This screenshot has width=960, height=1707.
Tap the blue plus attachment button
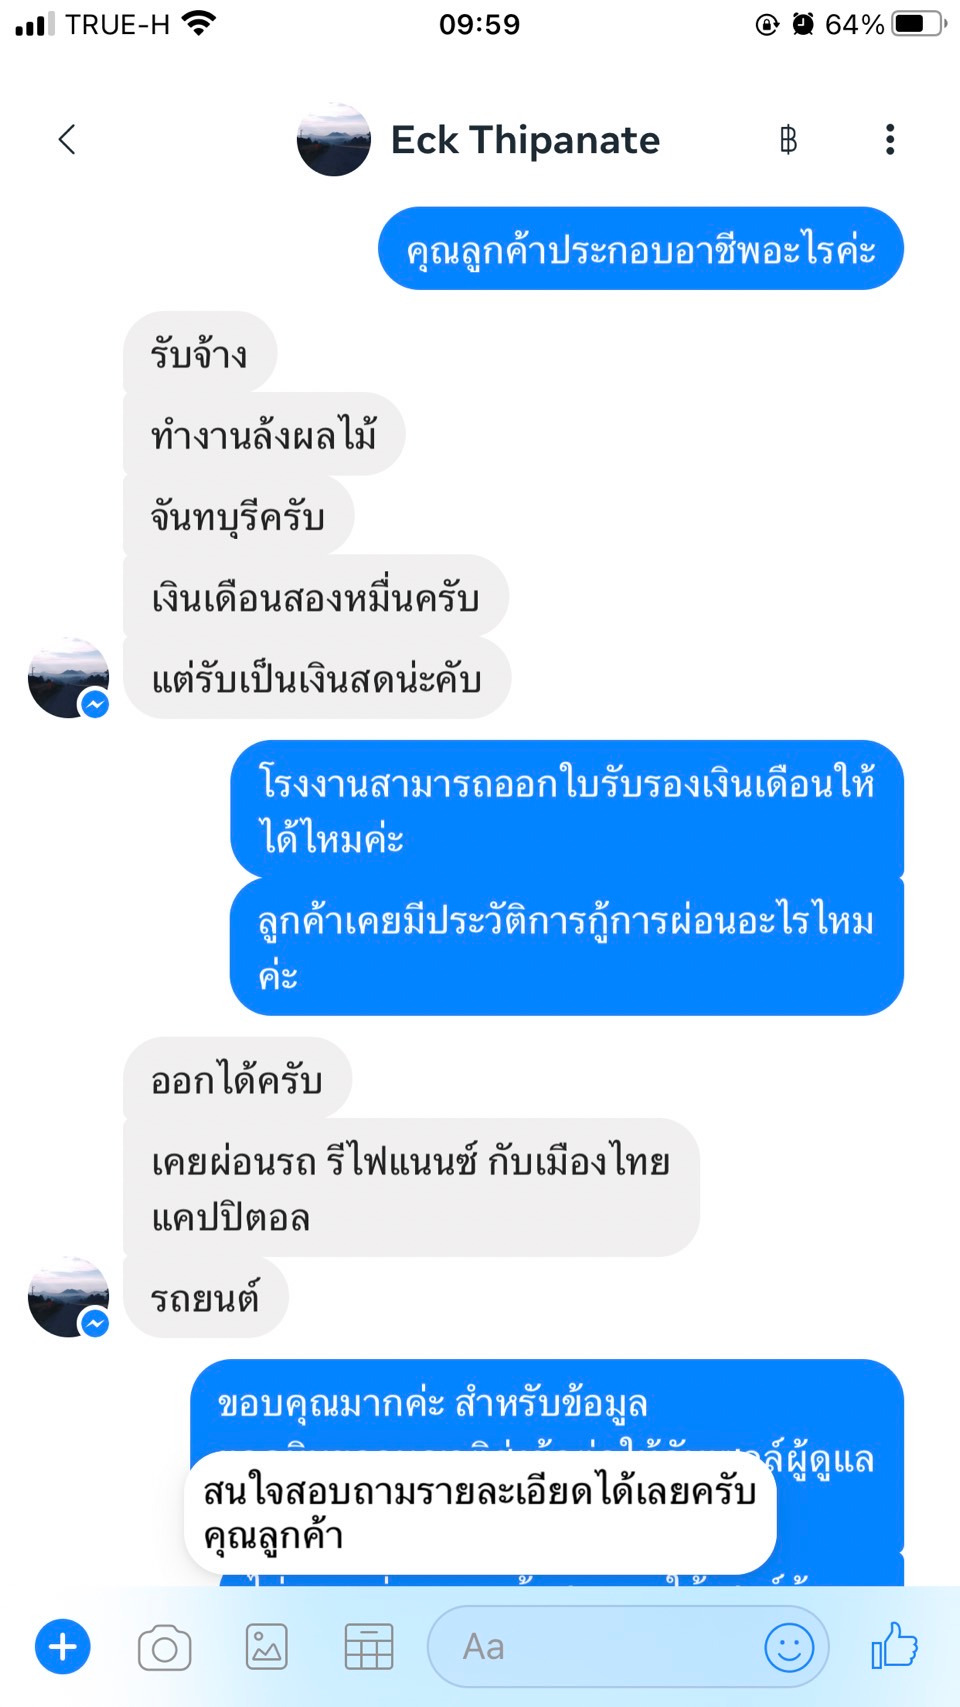[x=63, y=1646]
